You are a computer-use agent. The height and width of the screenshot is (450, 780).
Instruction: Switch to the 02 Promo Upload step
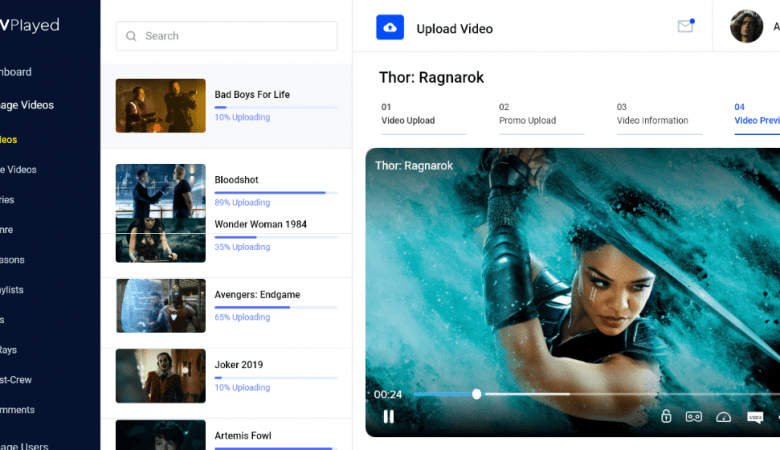541,117
